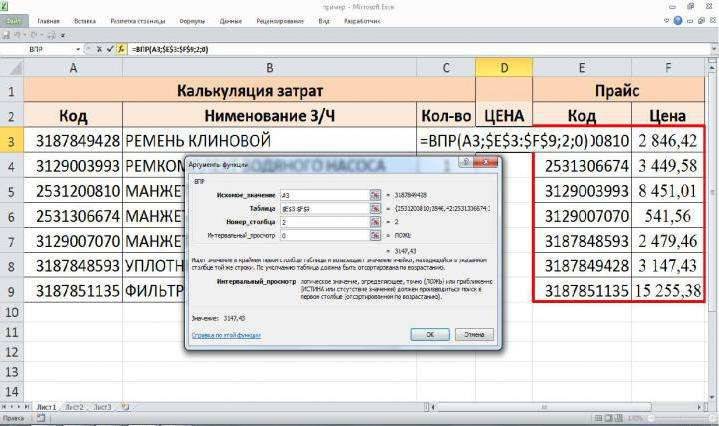719x426 pixels.
Task: Click range selector icon beside Таблица field
Action: (374, 207)
